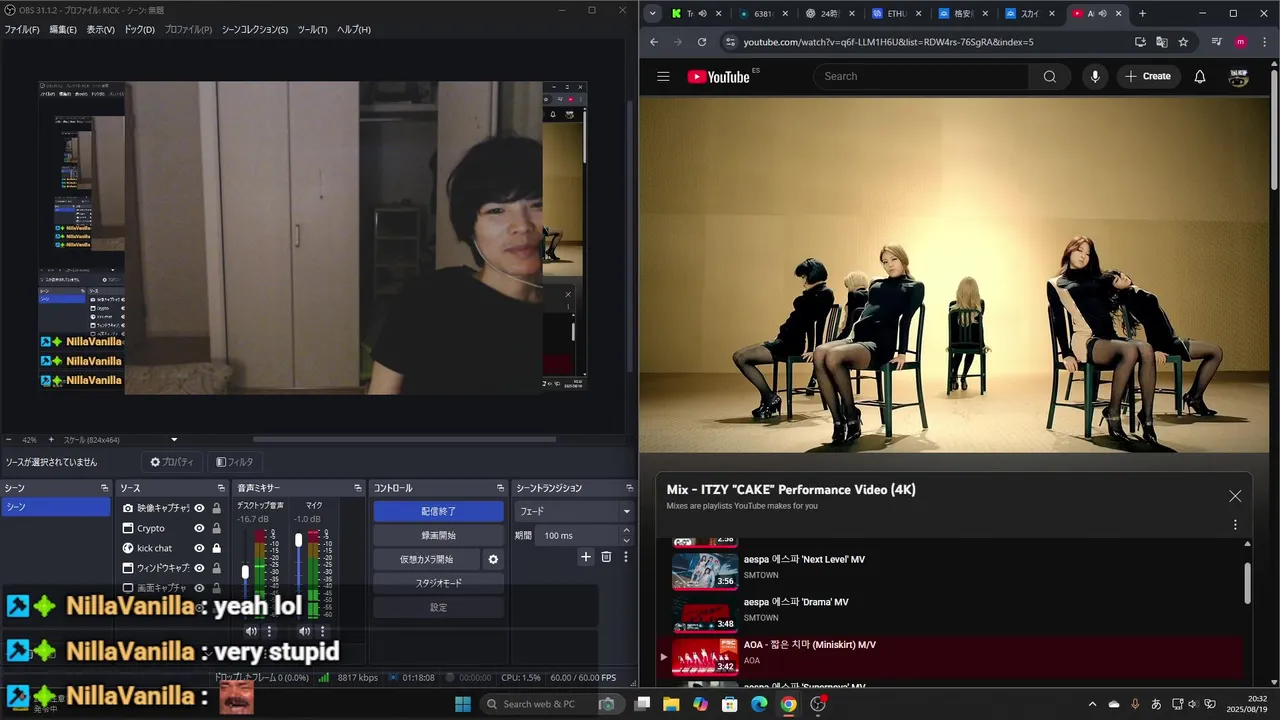Mute the デスクトップ音声 speaker icon
This screenshot has width=1280, height=720.
point(251,631)
